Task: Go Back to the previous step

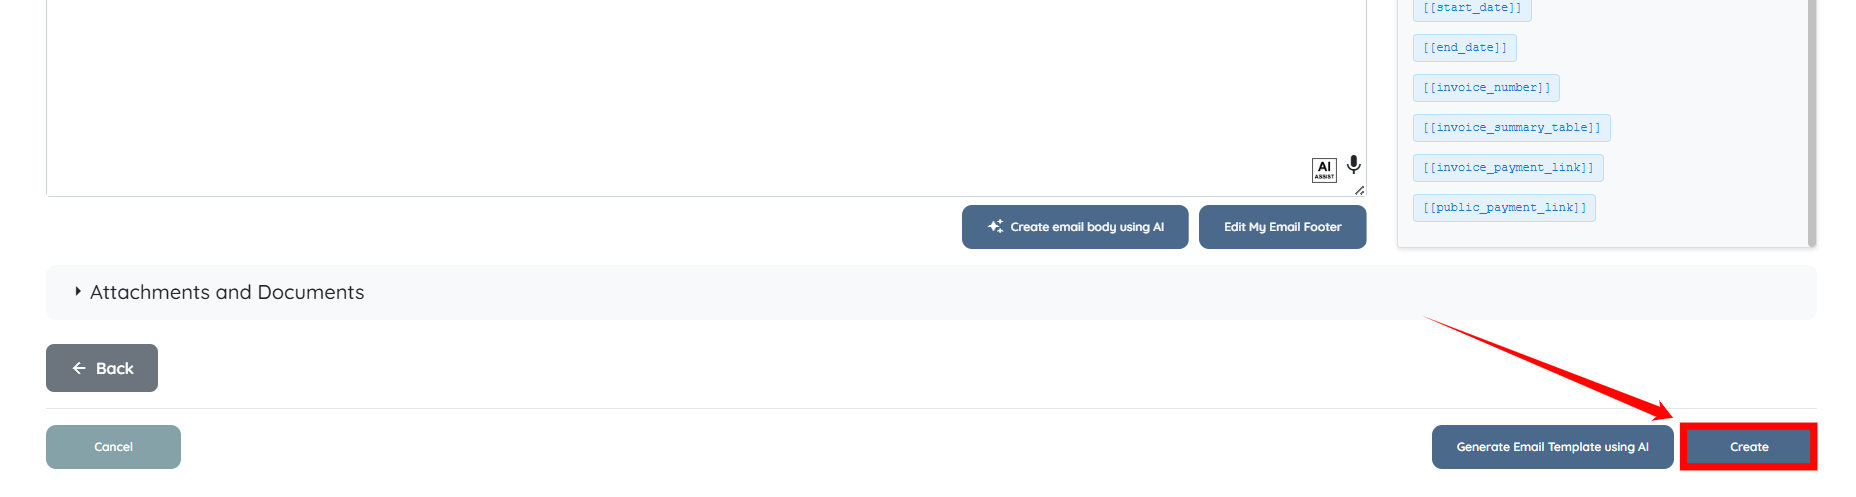Action: [102, 368]
